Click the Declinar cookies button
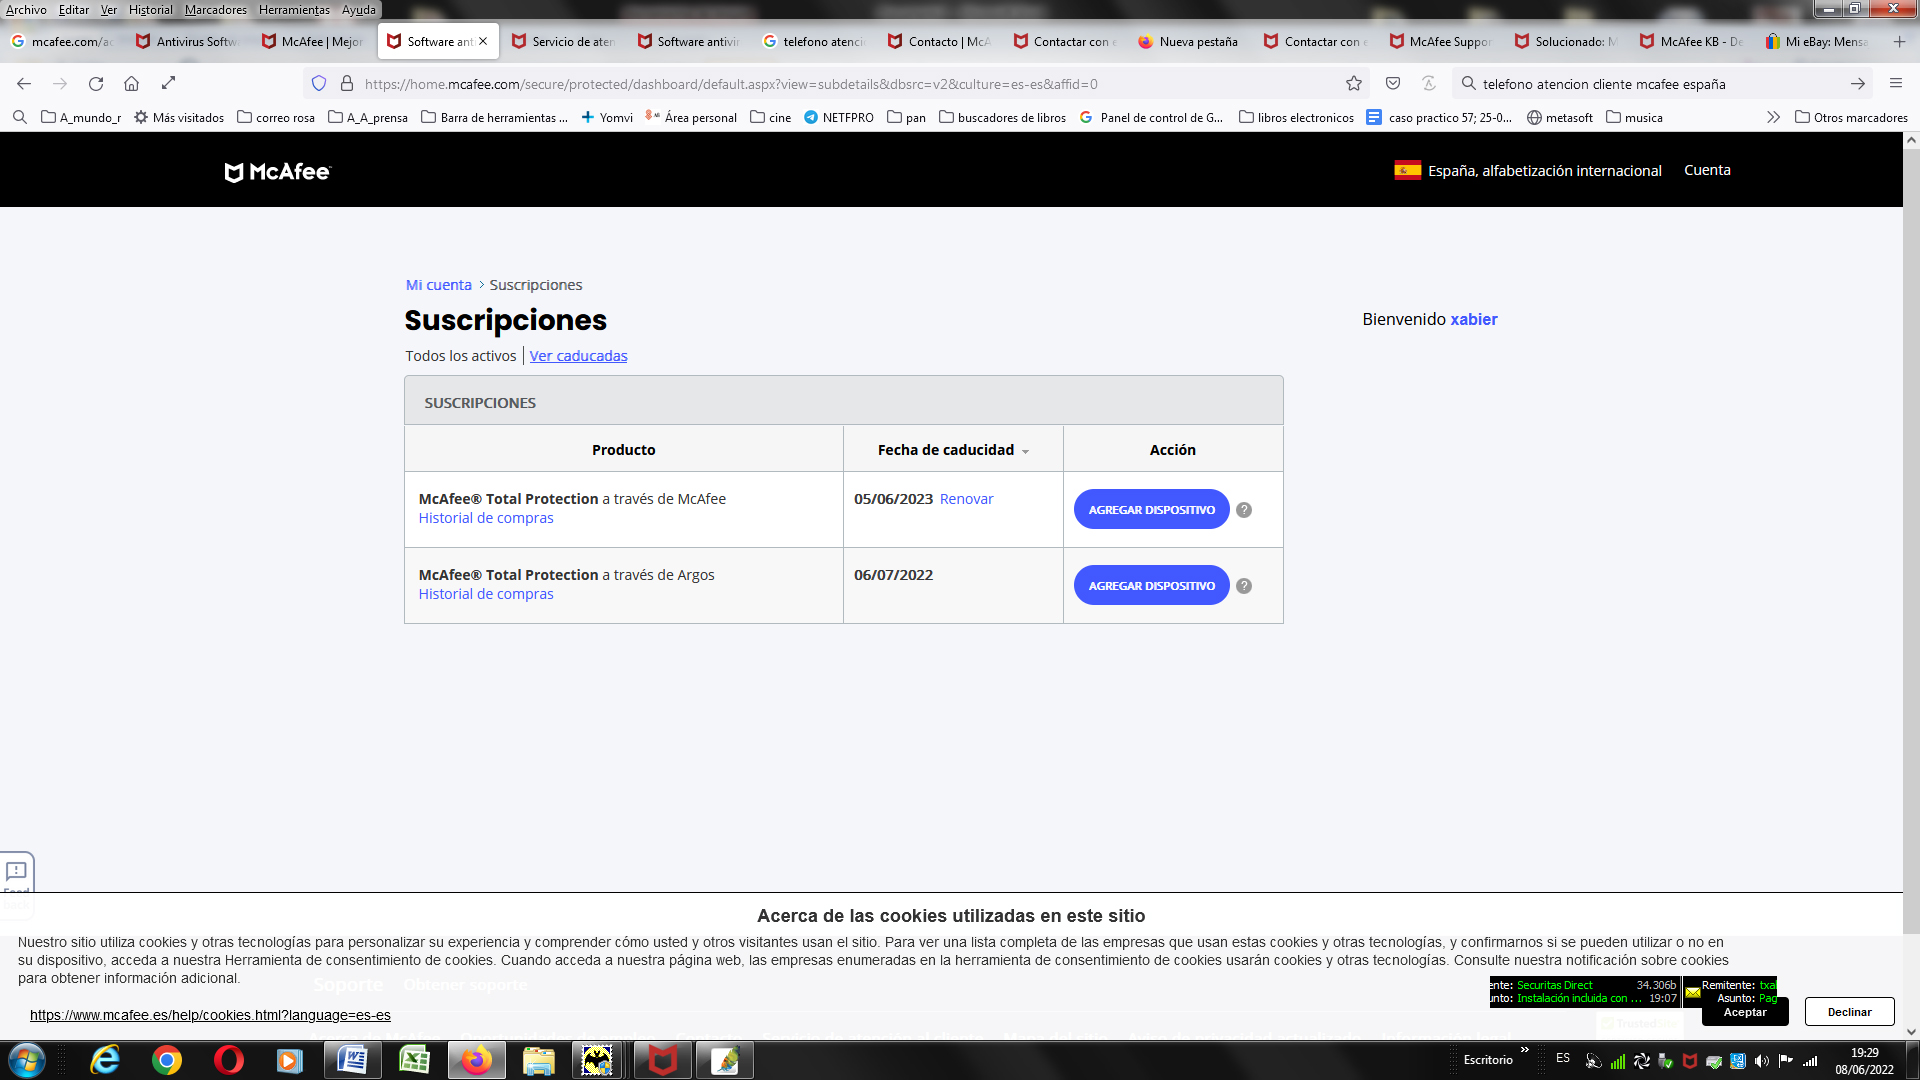This screenshot has height=1080, width=1920. (1849, 1012)
